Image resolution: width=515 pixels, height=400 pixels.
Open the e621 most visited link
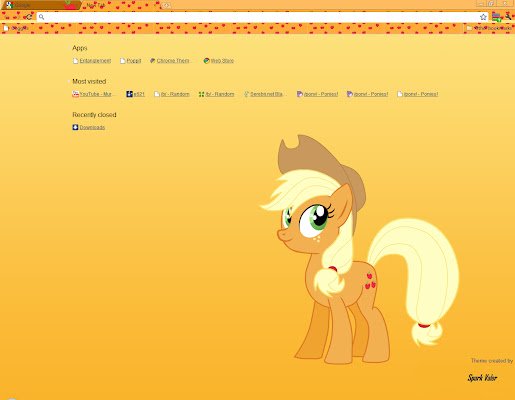[x=135, y=94]
